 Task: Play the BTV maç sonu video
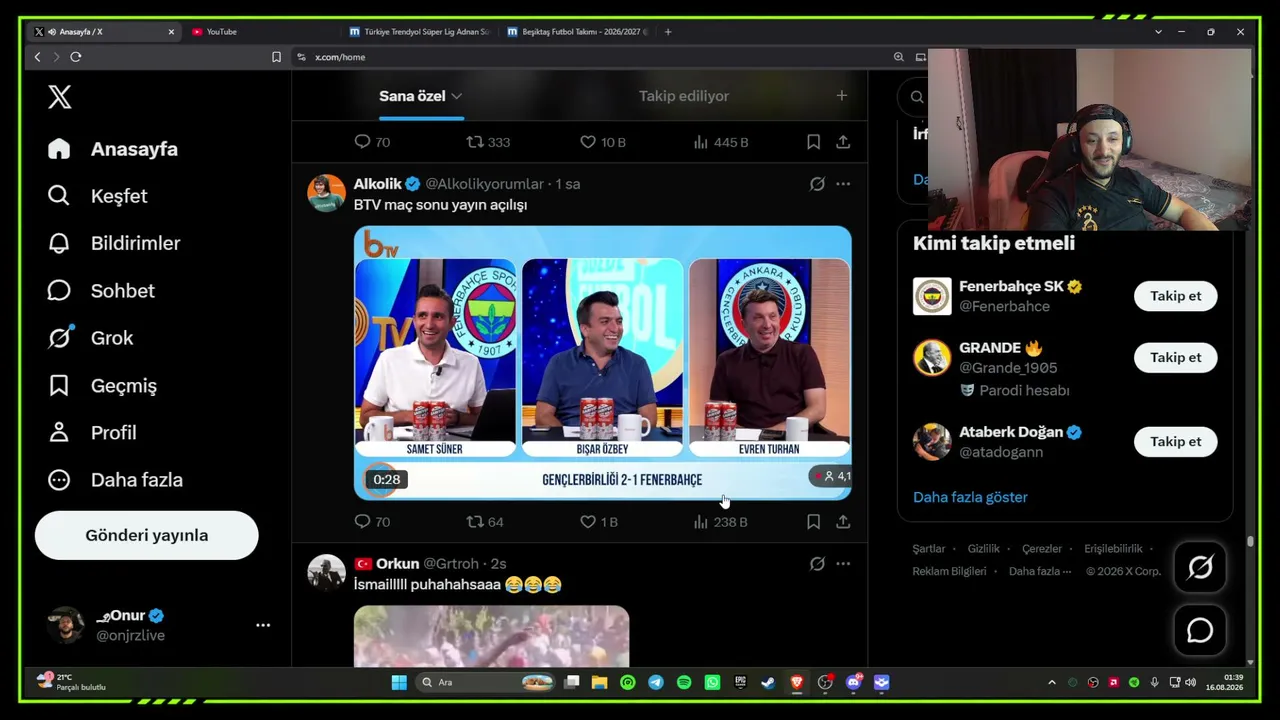(x=603, y=363)
